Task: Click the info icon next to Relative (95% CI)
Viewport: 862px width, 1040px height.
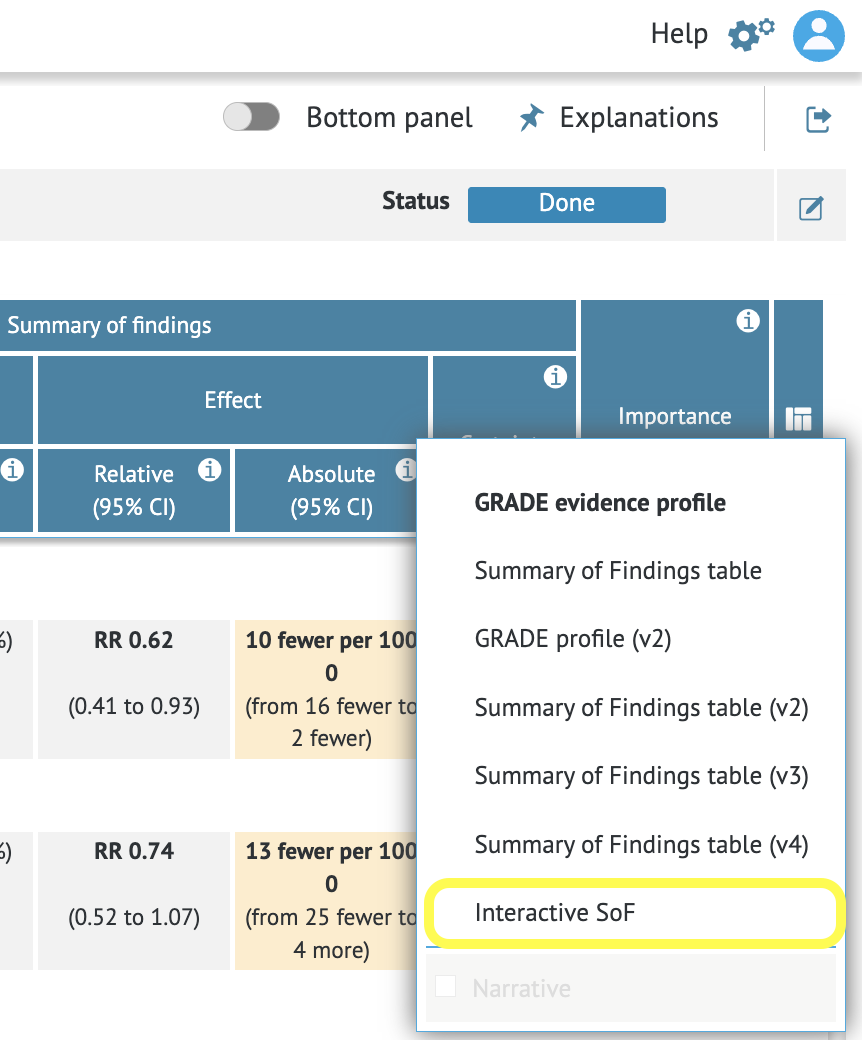Action: [x=209, y=470]
